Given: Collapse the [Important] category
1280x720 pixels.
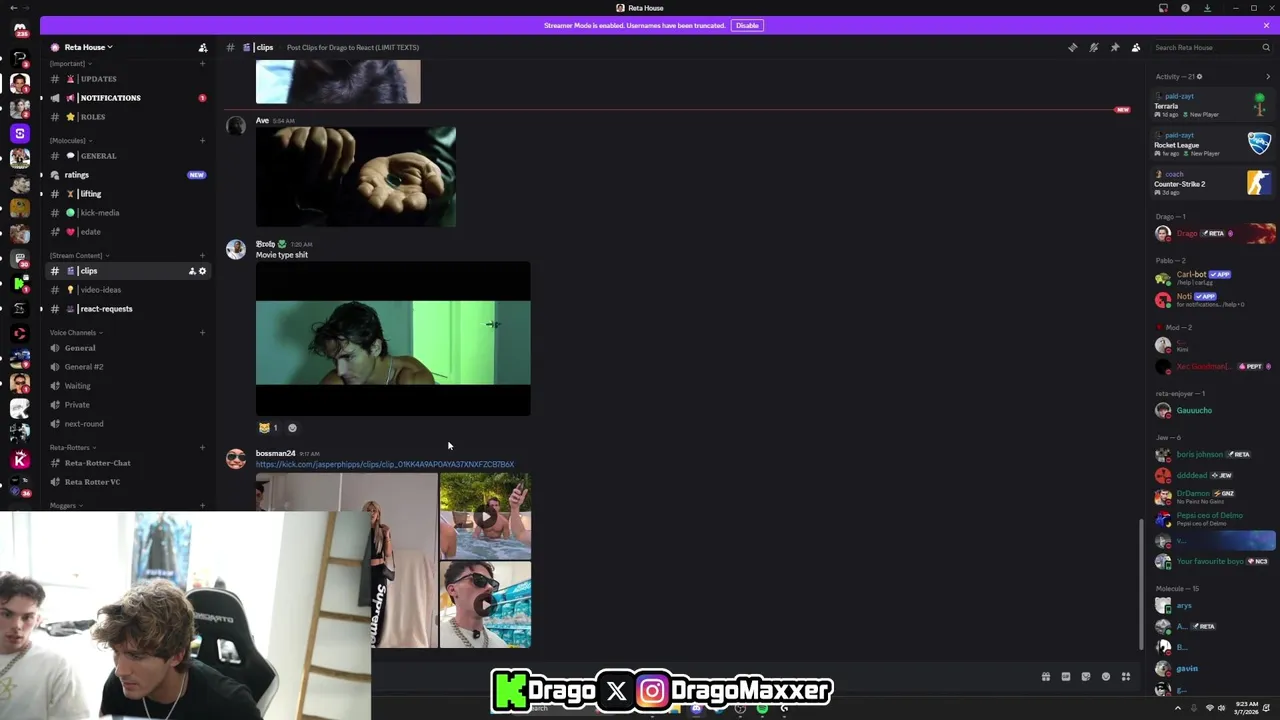Looking at the screenshot, I should click(x=71, y=64).
